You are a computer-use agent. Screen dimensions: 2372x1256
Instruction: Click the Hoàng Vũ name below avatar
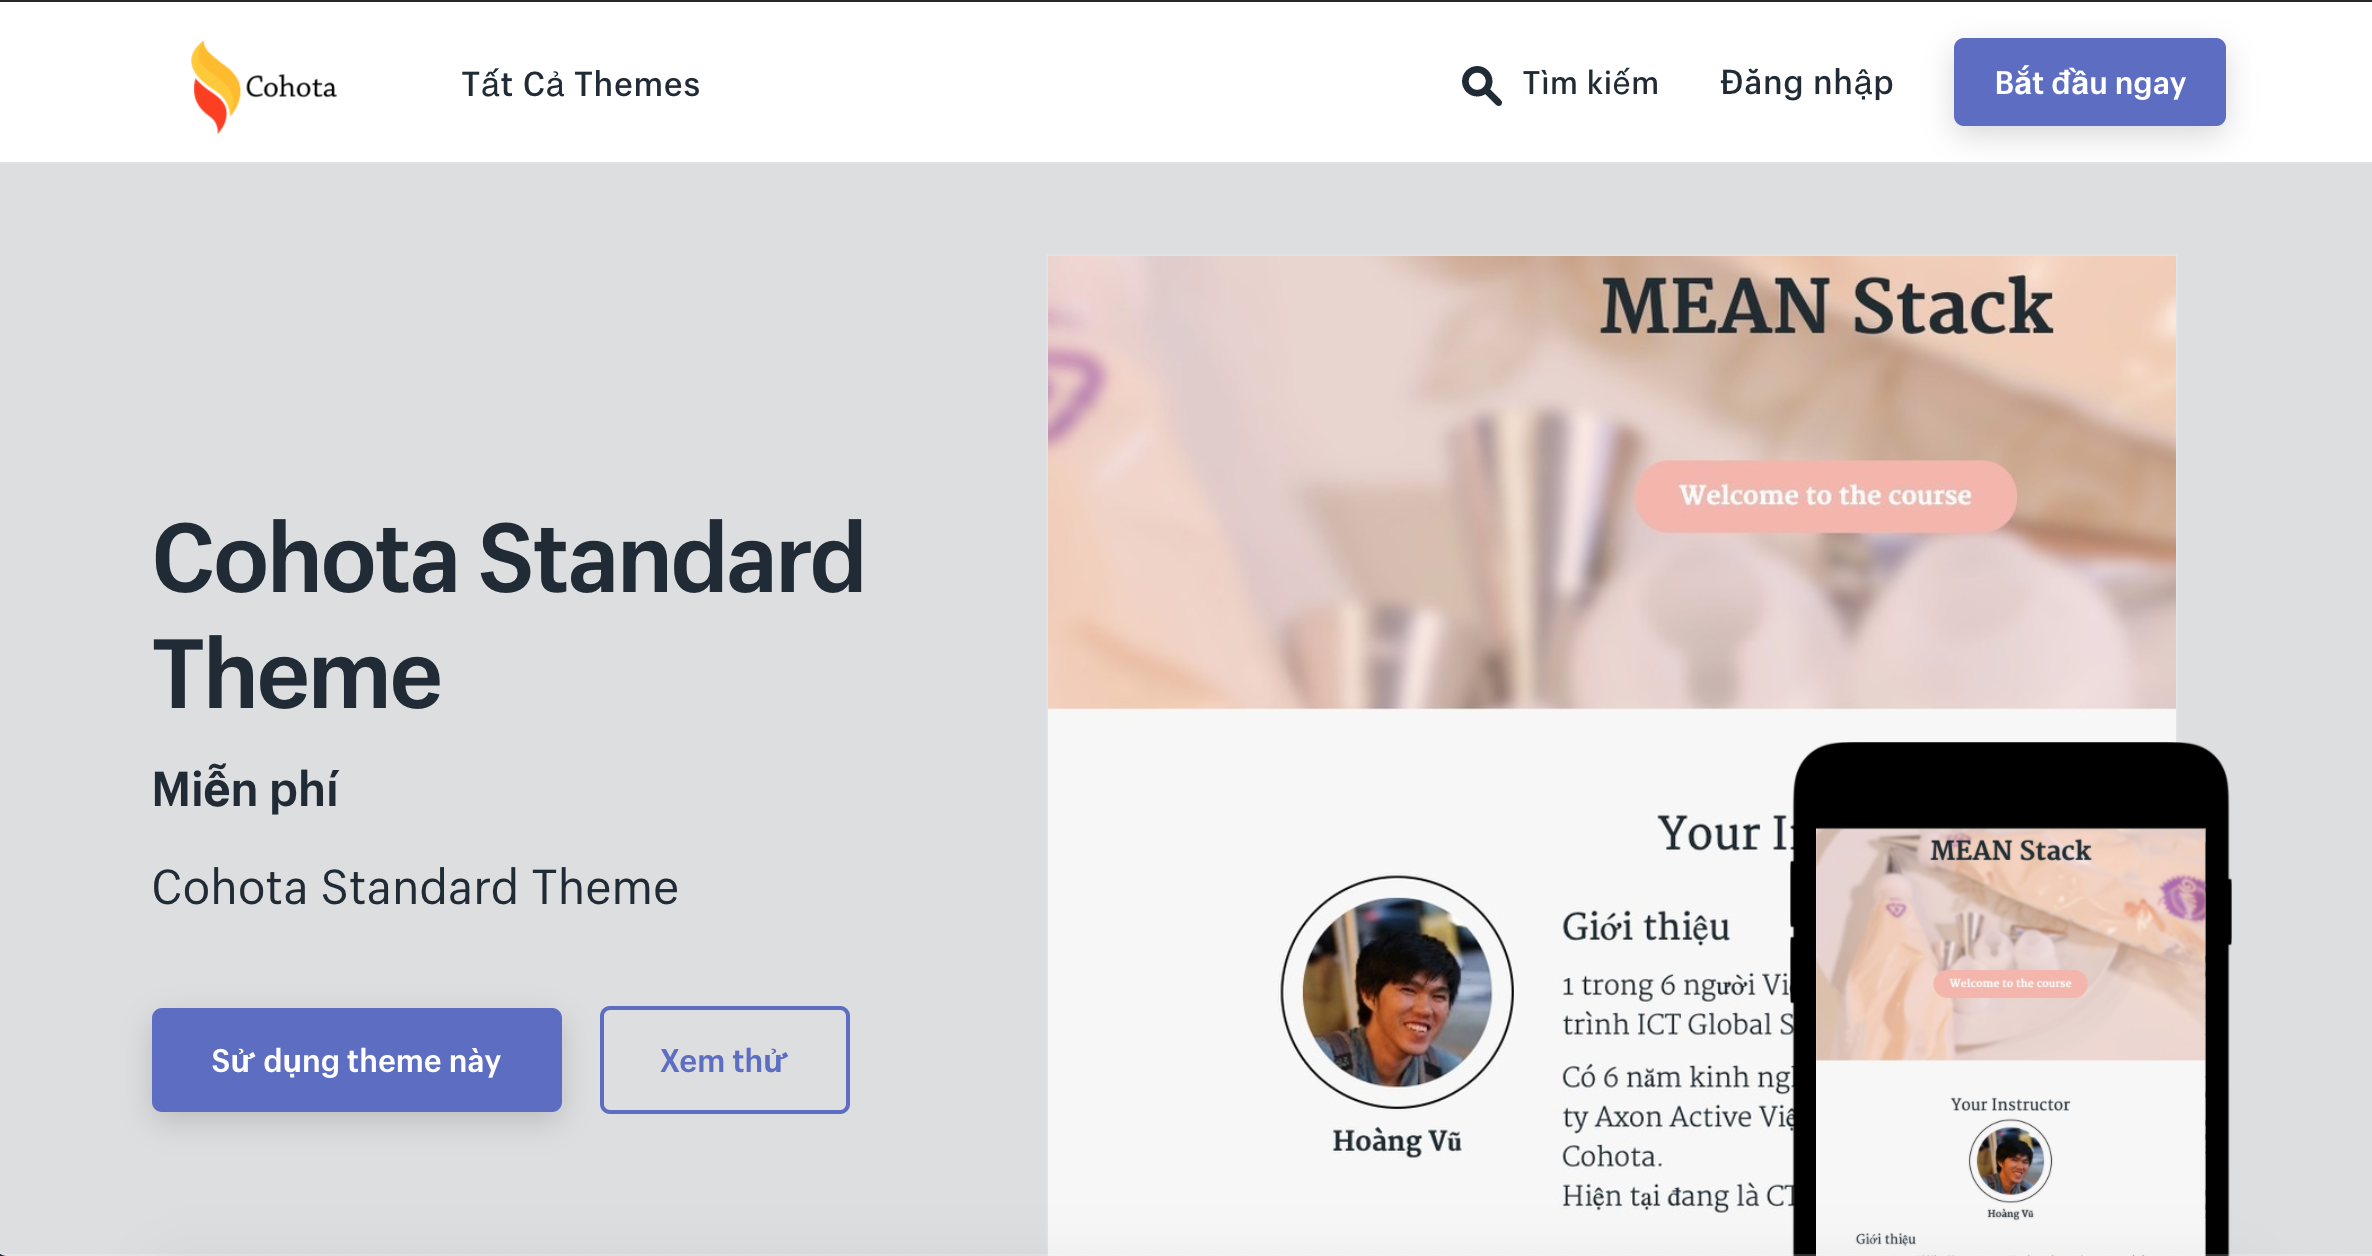[1397, 1141]
